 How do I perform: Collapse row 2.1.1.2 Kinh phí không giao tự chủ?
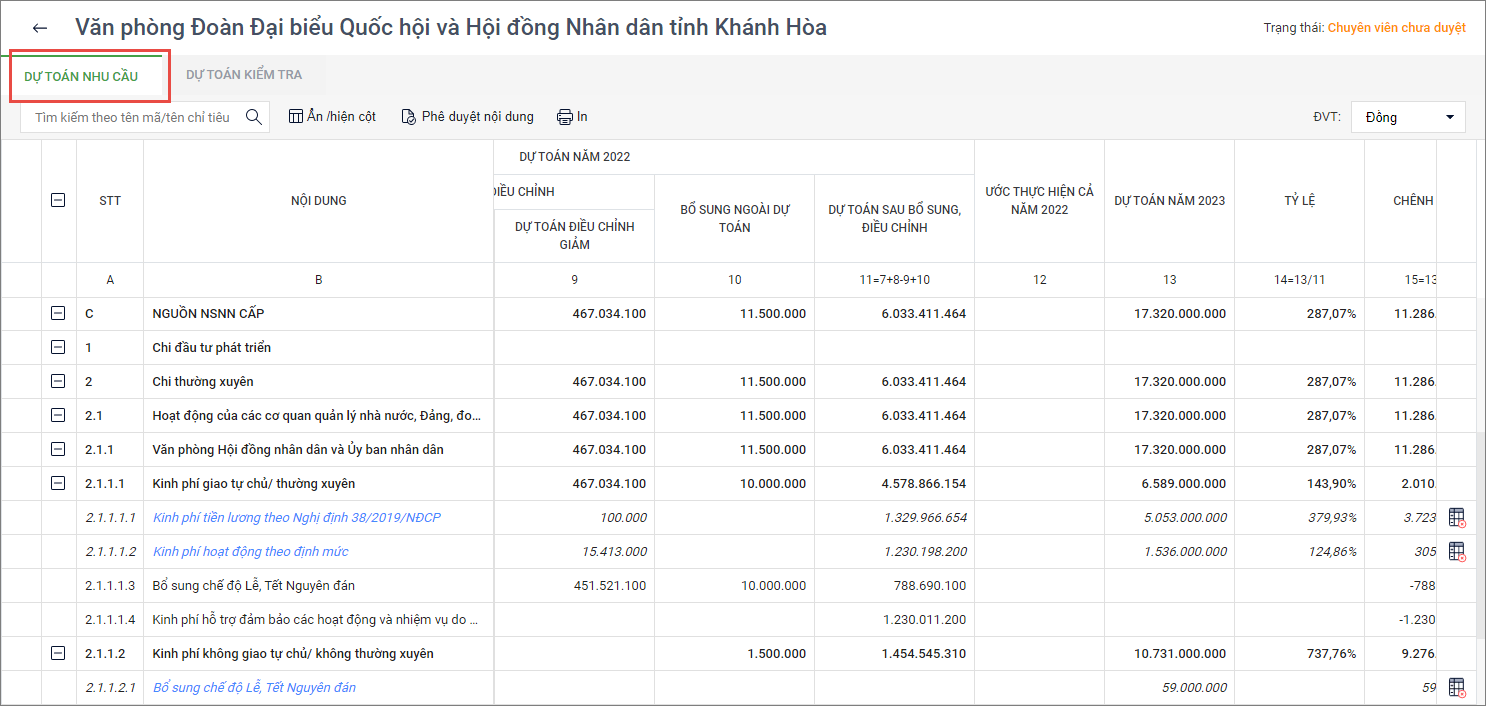58,654
